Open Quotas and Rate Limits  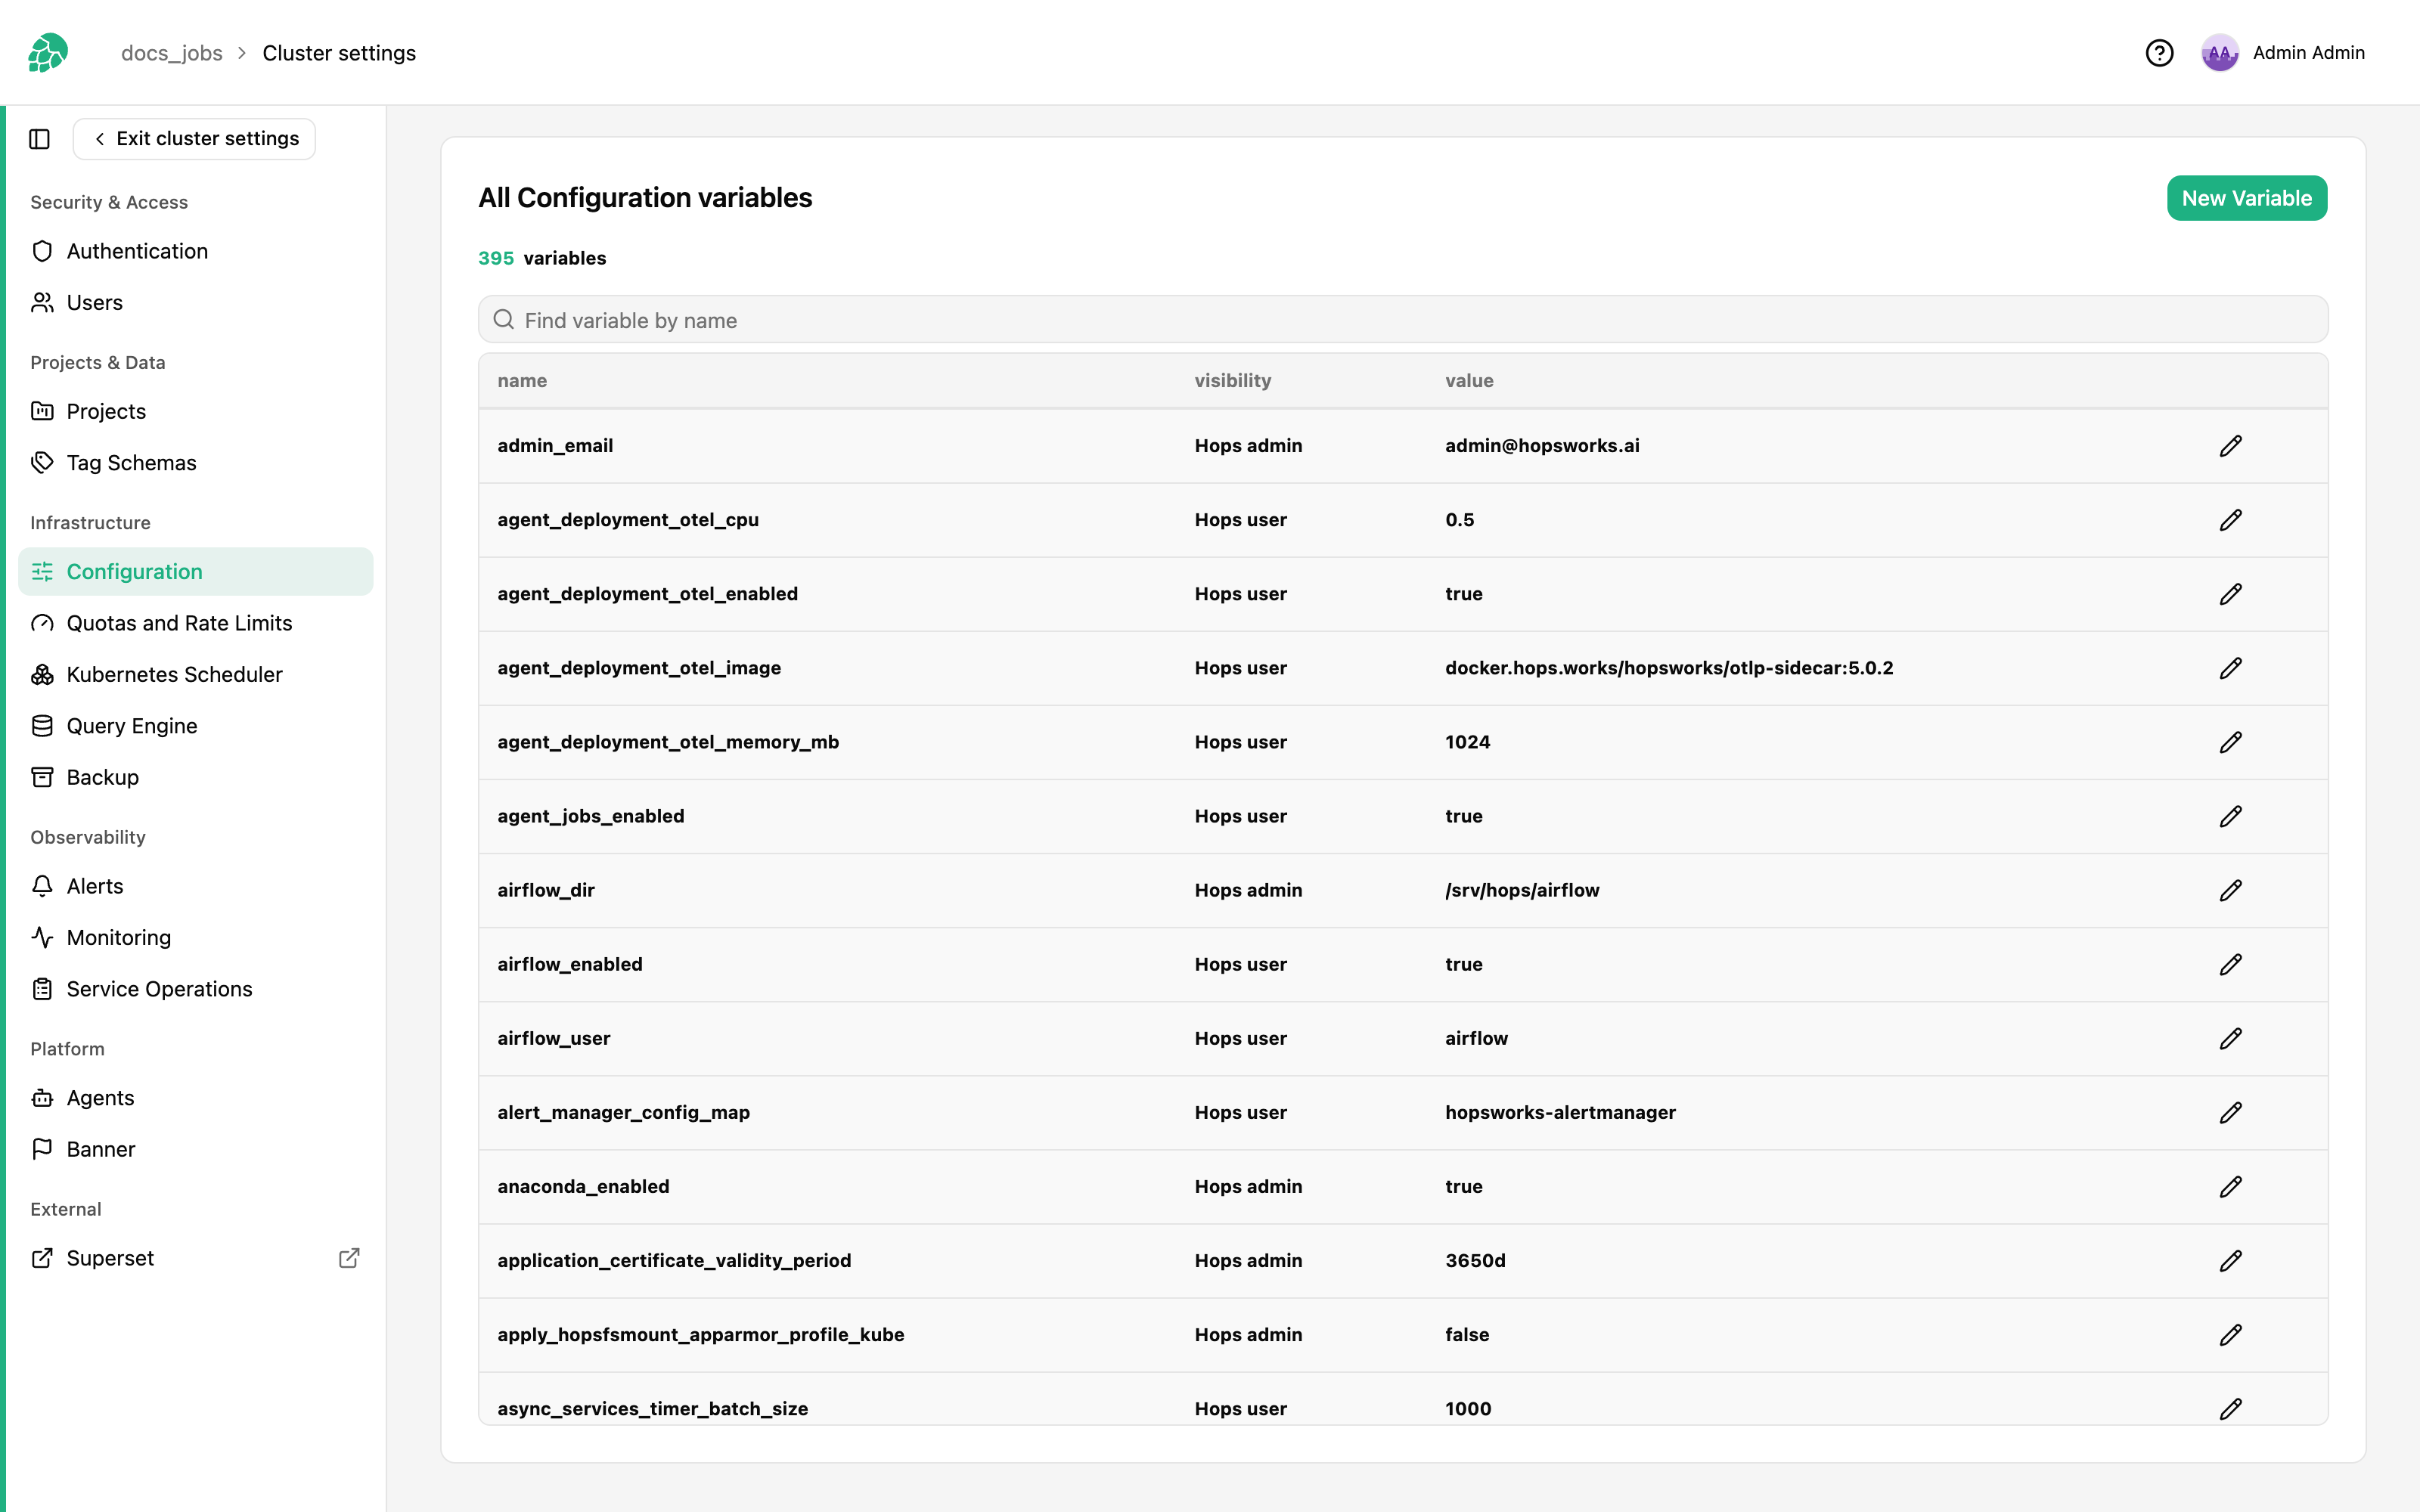pos(196,623)
